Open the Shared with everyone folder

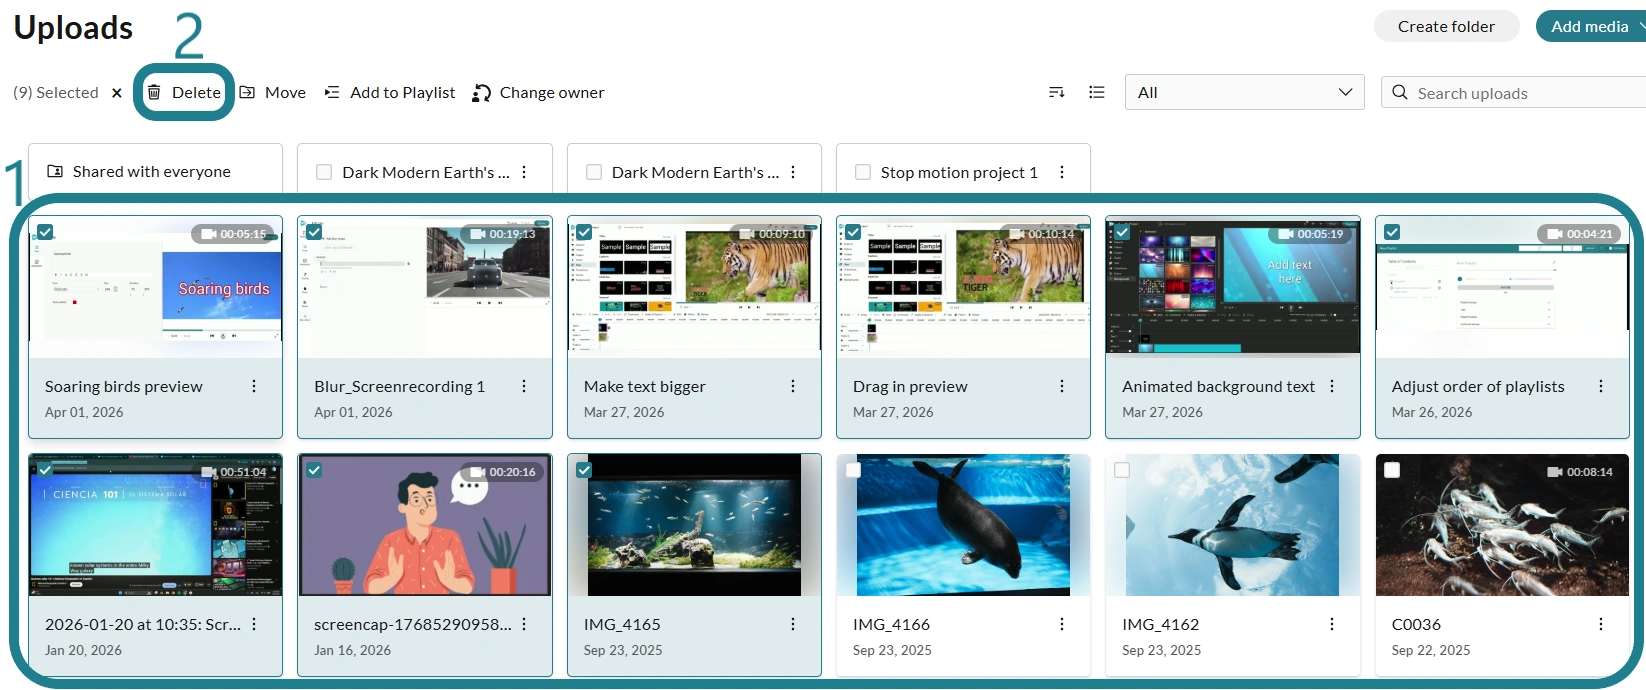coord(155,172)
